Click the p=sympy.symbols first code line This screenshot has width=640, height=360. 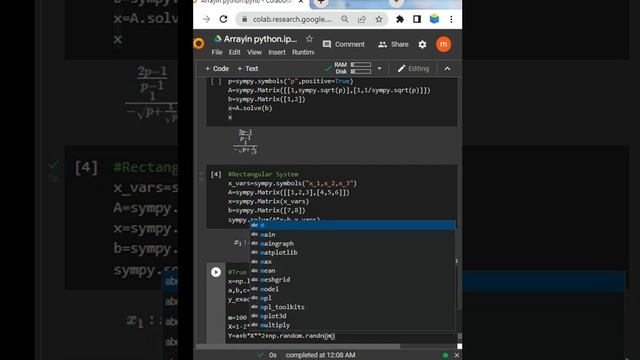(290, 81)
